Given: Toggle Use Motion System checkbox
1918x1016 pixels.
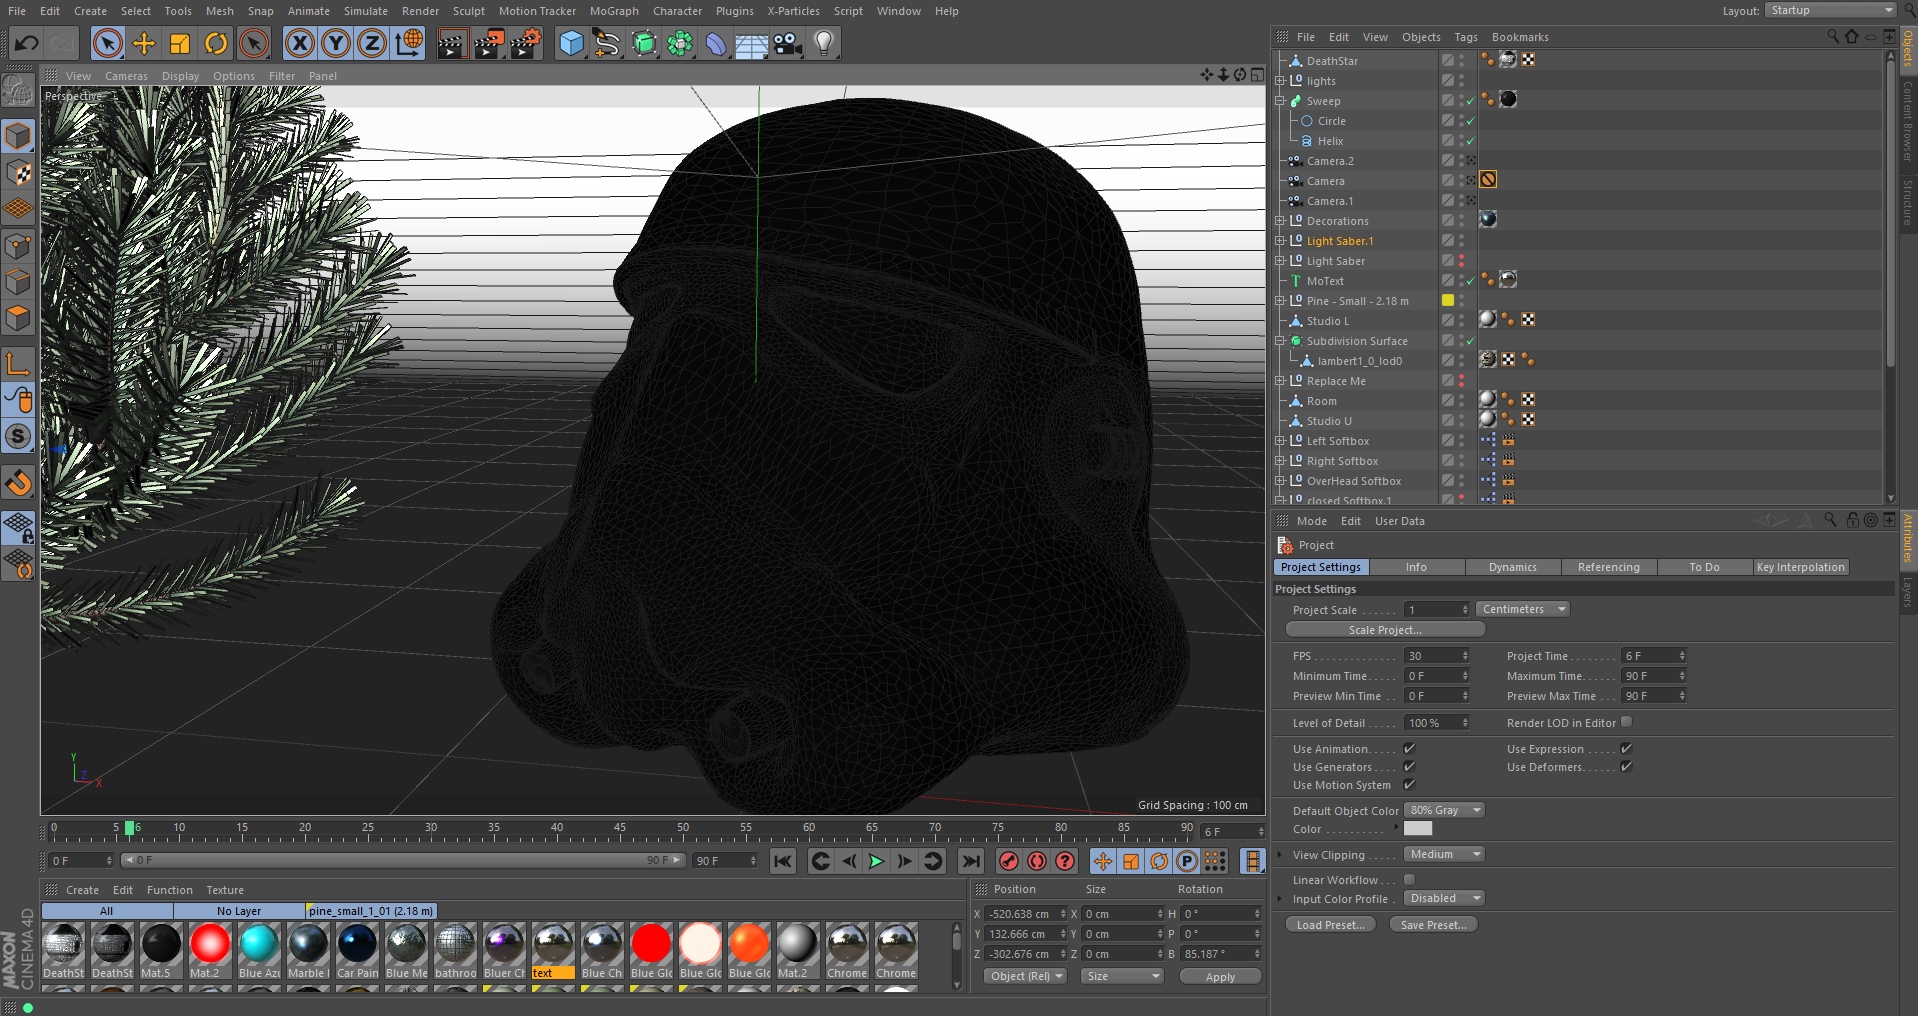Looking at the screenshot, I should click(x=1409, y=784).
